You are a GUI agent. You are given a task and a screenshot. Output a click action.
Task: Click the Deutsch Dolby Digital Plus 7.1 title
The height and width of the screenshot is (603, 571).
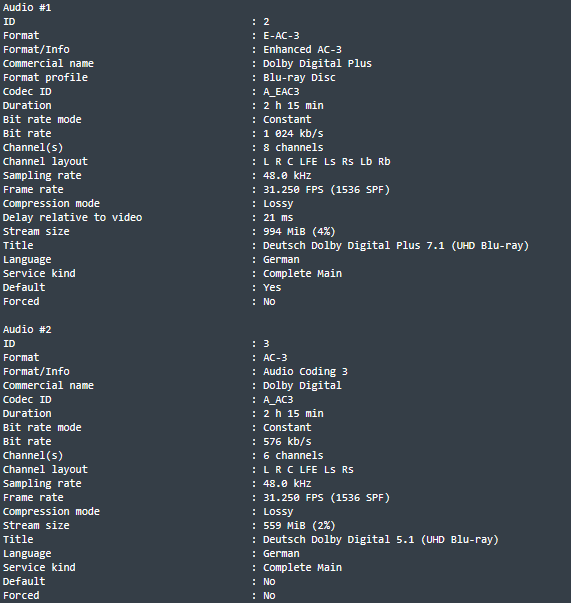(396, 245)
